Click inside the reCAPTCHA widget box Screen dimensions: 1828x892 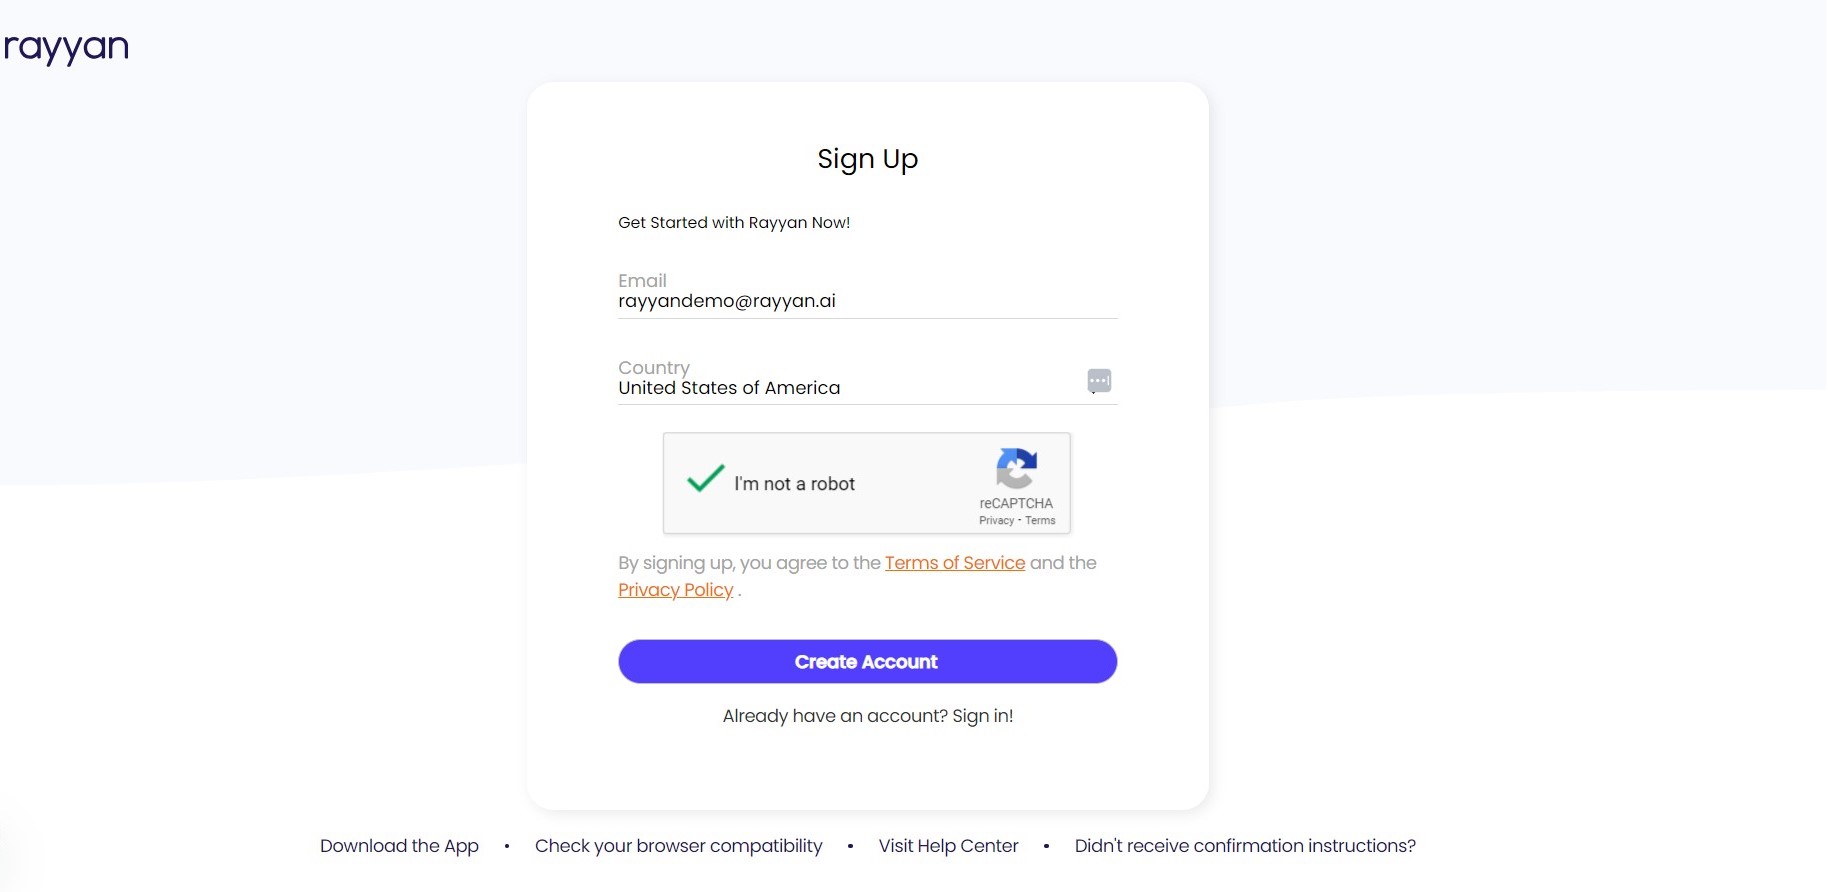(x=866, y=484)
